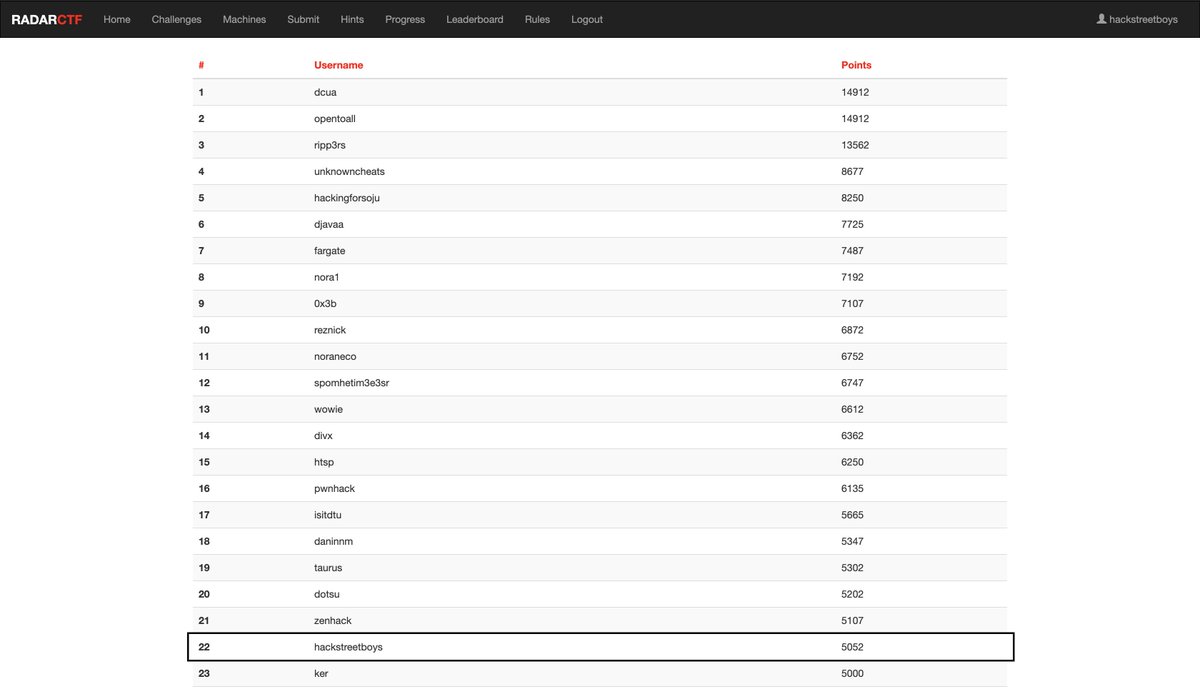1200x694 pixels.
Task: Select username taurus
Action: point(328,568)
